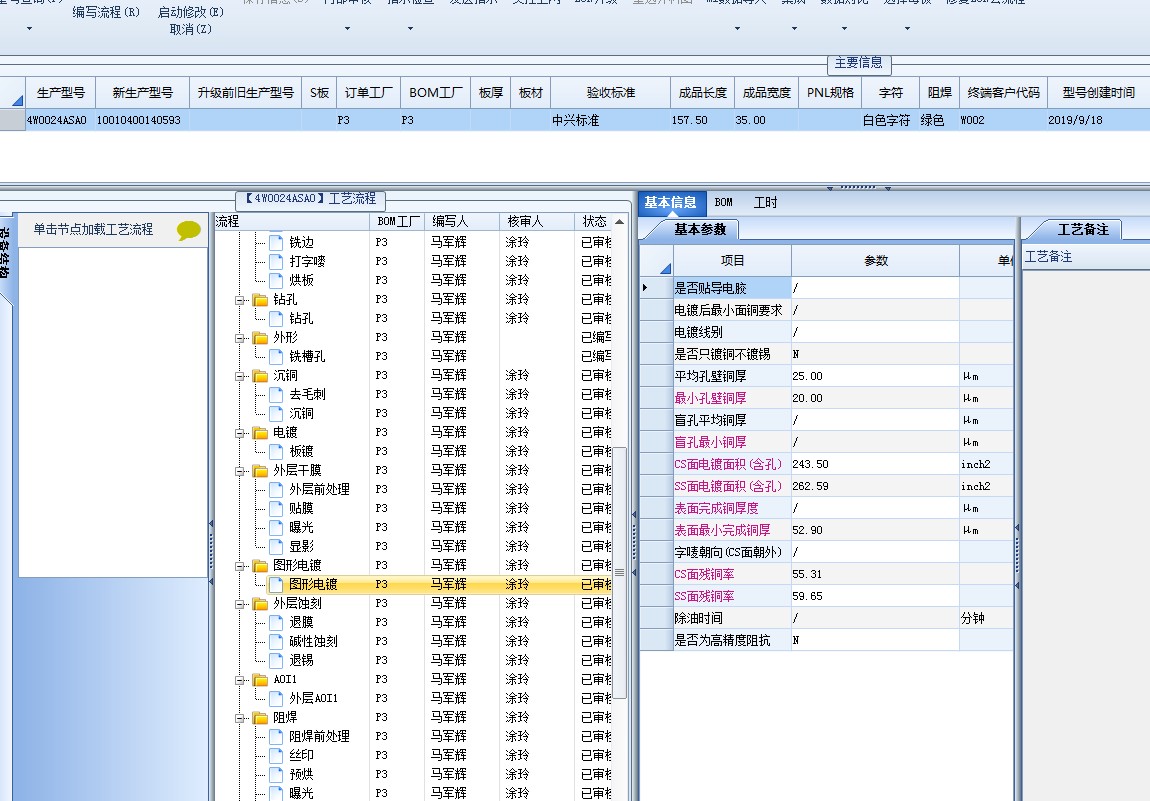Screen dimensions: 1150x801
Task: Click the 是否为高精度阻抗 row label
Action: [x=722, y=640]
